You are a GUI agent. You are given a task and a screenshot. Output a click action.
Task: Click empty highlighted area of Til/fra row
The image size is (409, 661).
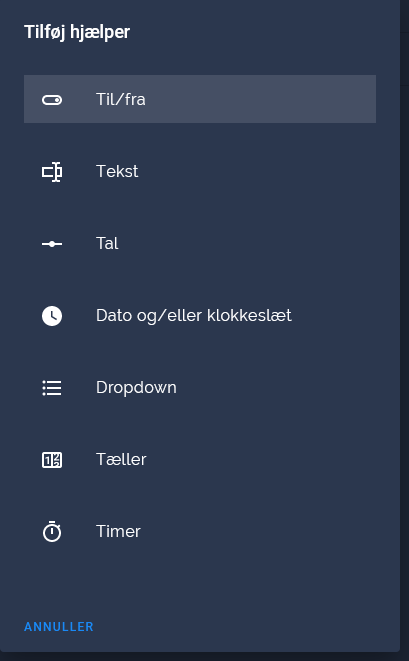pyautogui.click(x=261, y=99)
